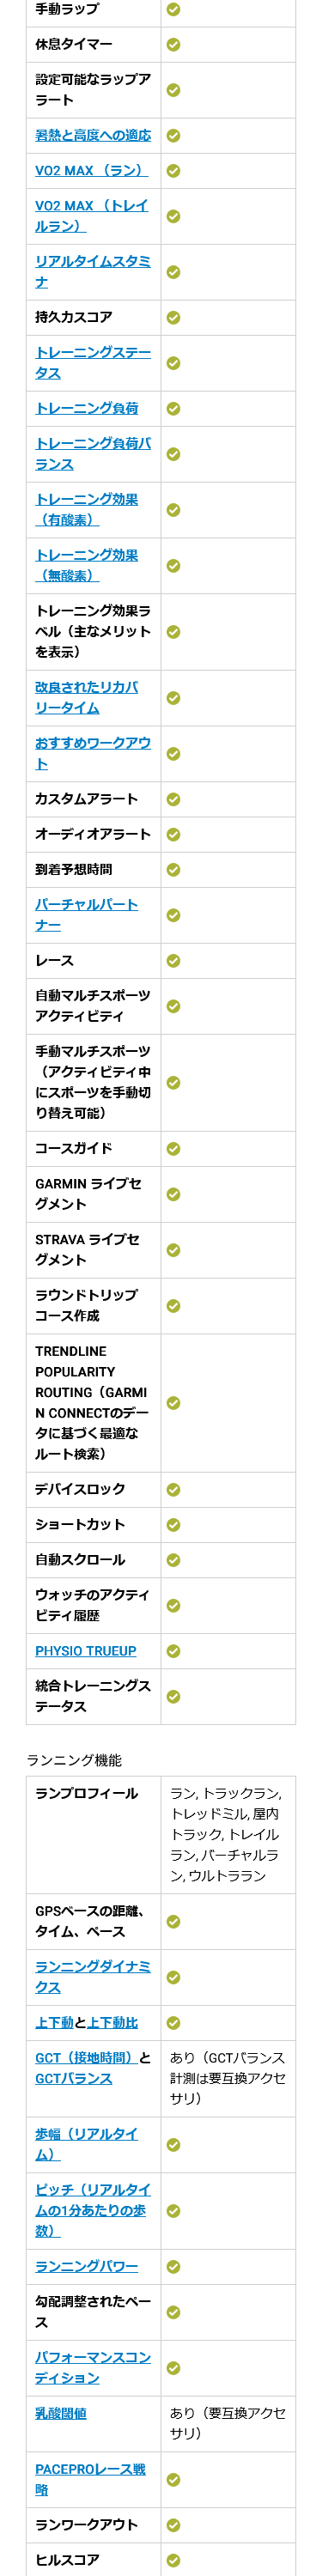Click the check icon beside ヒルスコア
The height and width of the screenshot is (2576, 322).
[x=173, y=2560]
